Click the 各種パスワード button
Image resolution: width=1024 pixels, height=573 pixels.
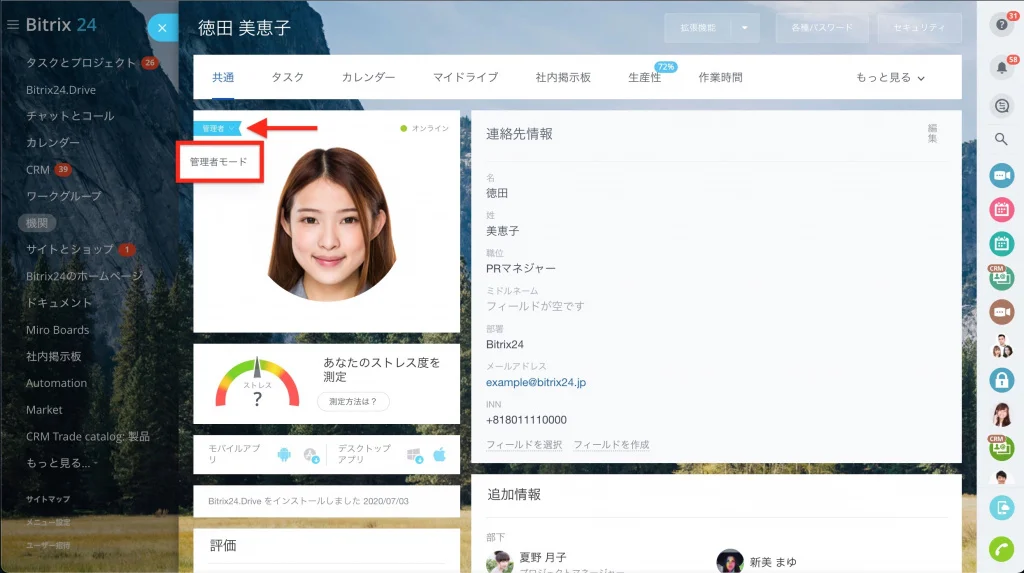click(822, 27)
